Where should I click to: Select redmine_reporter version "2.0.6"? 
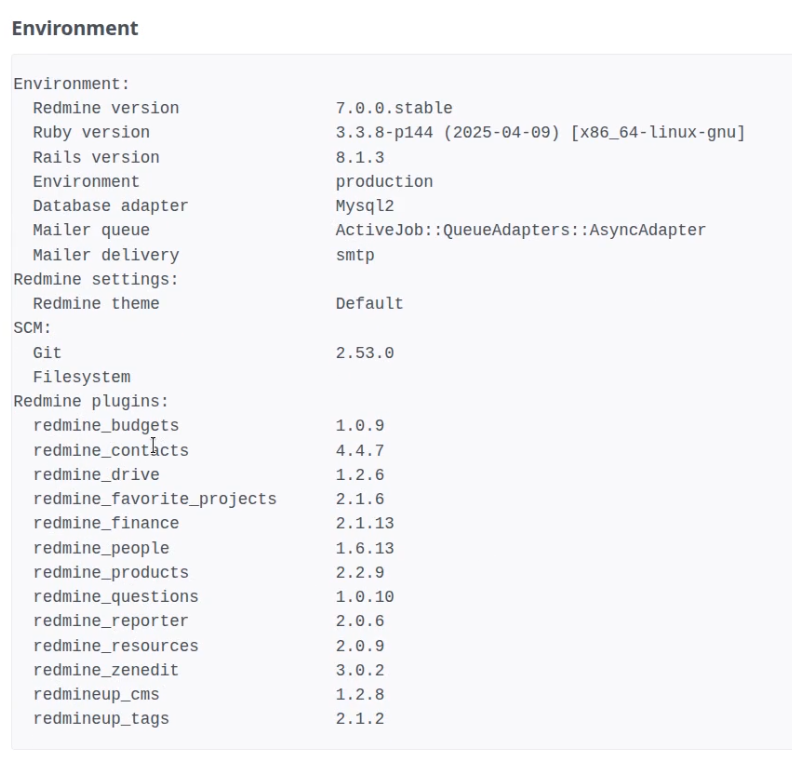(x=360, y=621)
